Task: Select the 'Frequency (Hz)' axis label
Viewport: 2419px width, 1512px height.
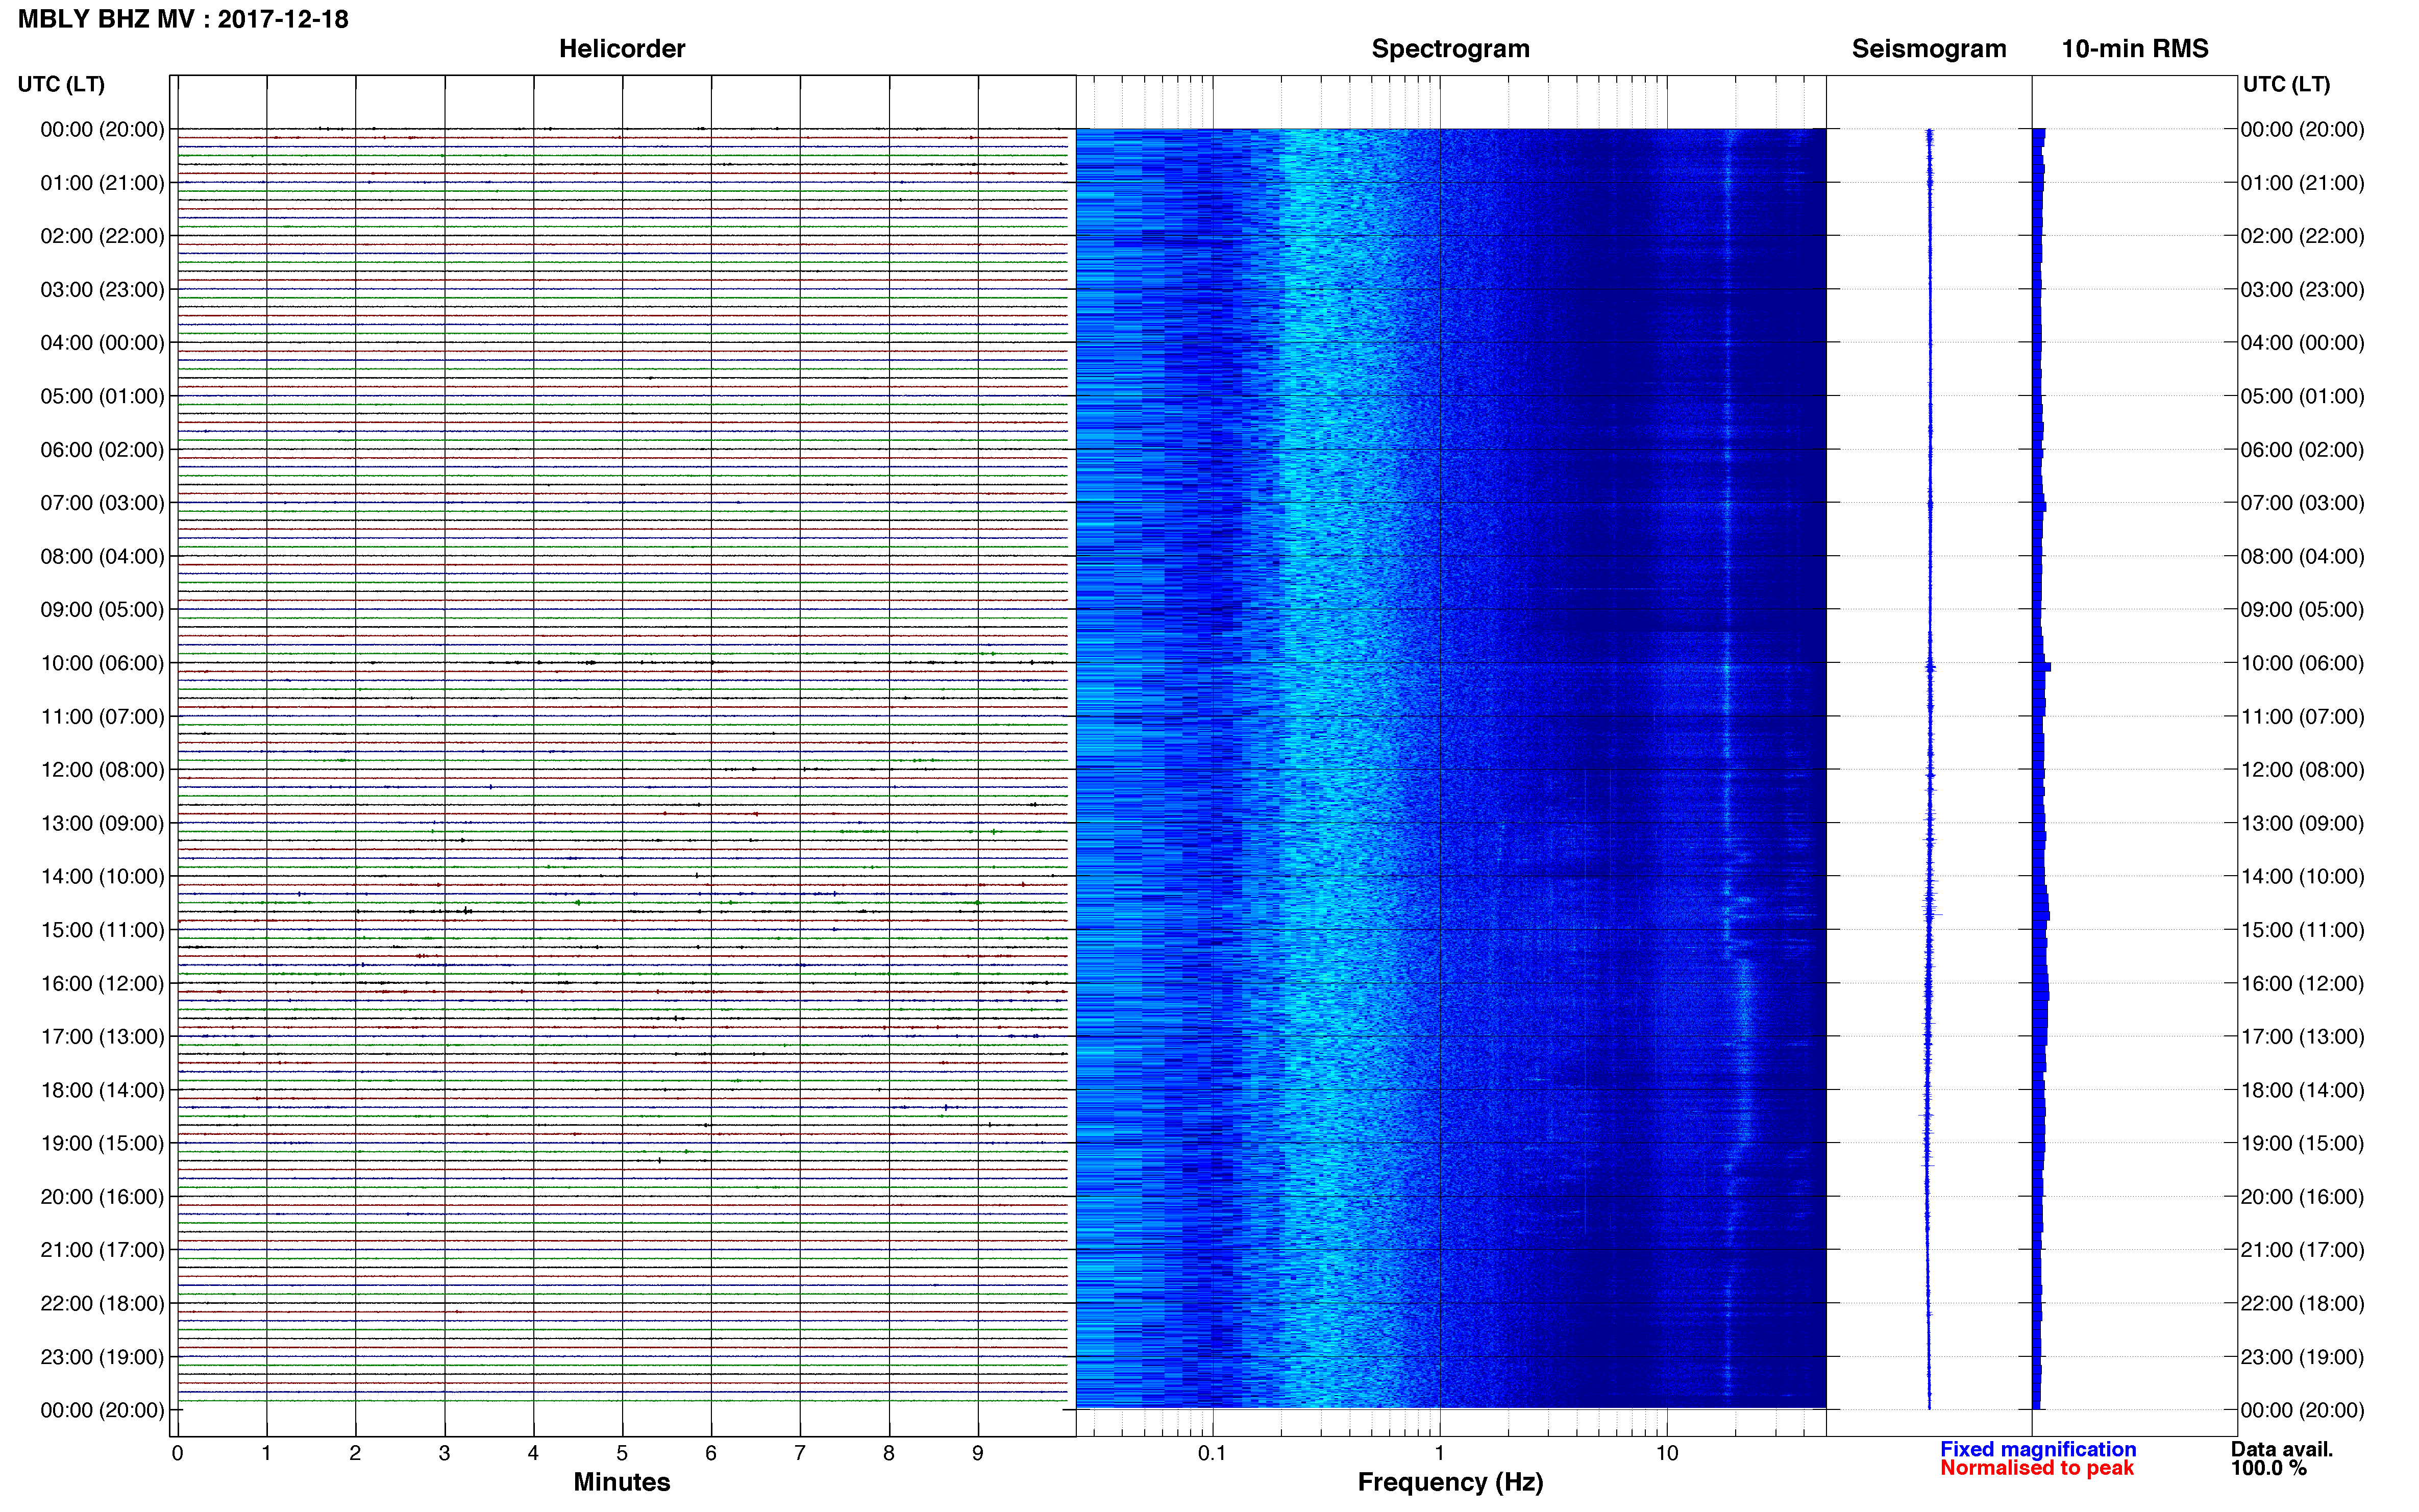Action: coord(1450,1482)
